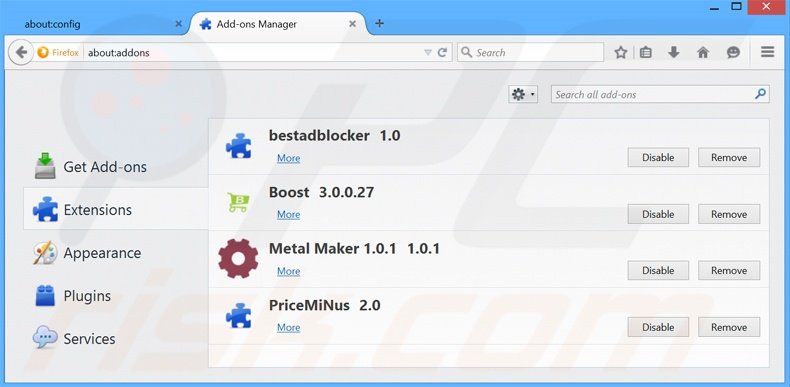Open the Services category
The height and width of the screenshot is (387, 790).
point(116,339)
